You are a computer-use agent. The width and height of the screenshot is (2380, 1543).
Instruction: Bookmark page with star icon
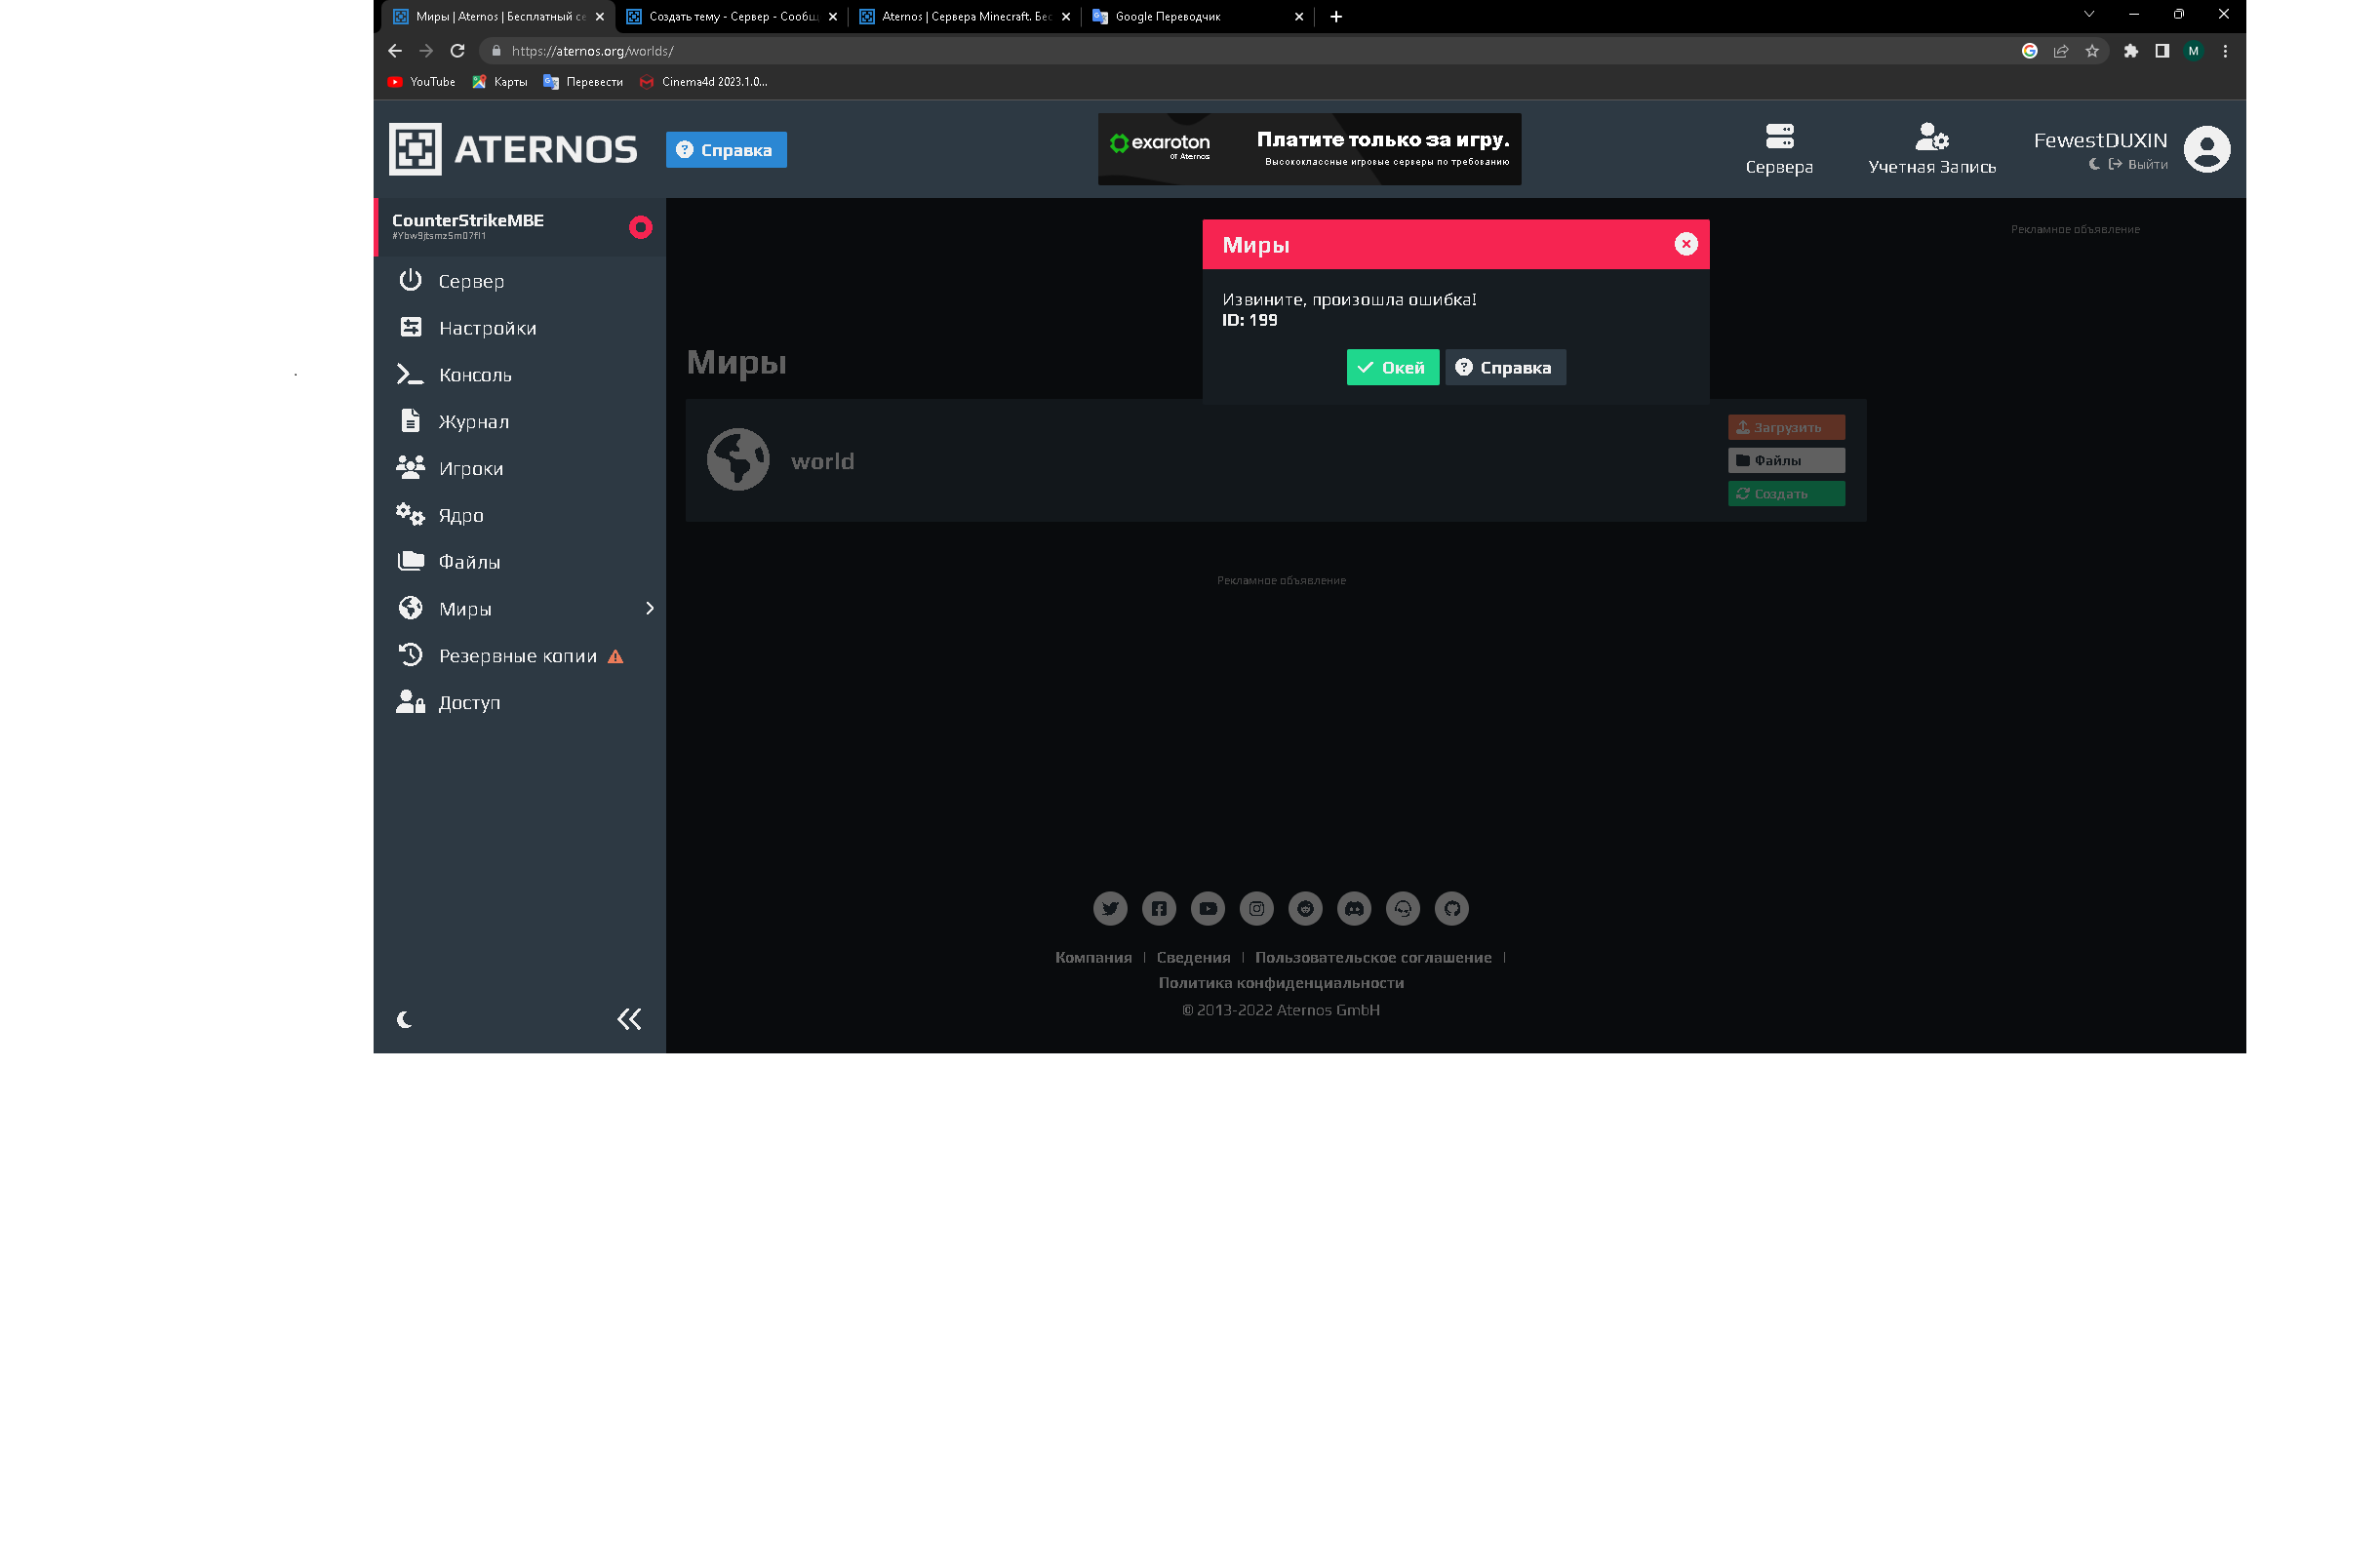2091,51
